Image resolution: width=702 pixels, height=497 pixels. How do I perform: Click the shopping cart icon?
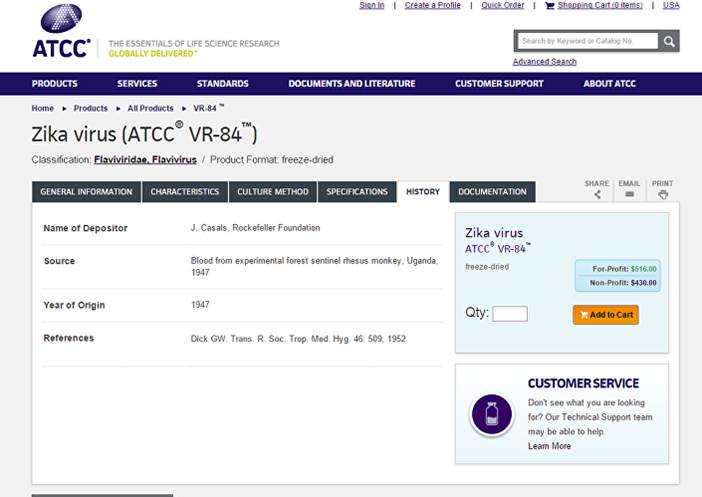pyautogui.click(x=549, y=5)
